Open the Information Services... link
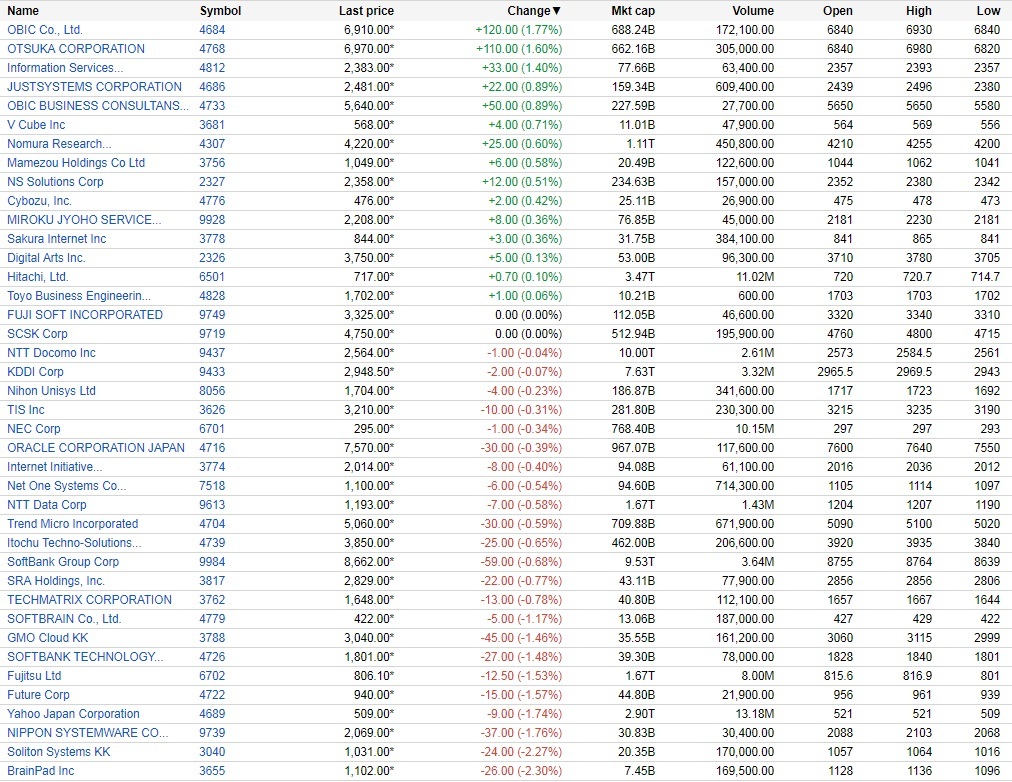1012x782 pixels. [x=65, y=68]
